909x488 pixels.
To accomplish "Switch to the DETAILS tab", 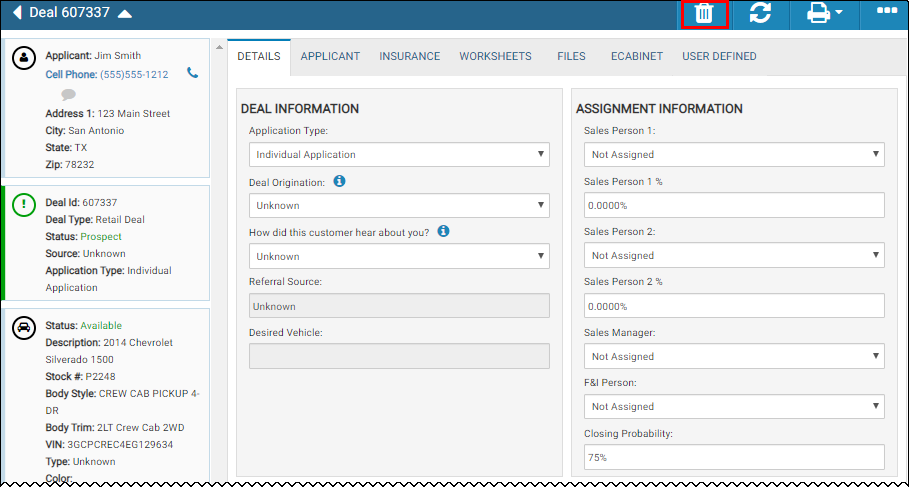I will click(x=259, y=56).
